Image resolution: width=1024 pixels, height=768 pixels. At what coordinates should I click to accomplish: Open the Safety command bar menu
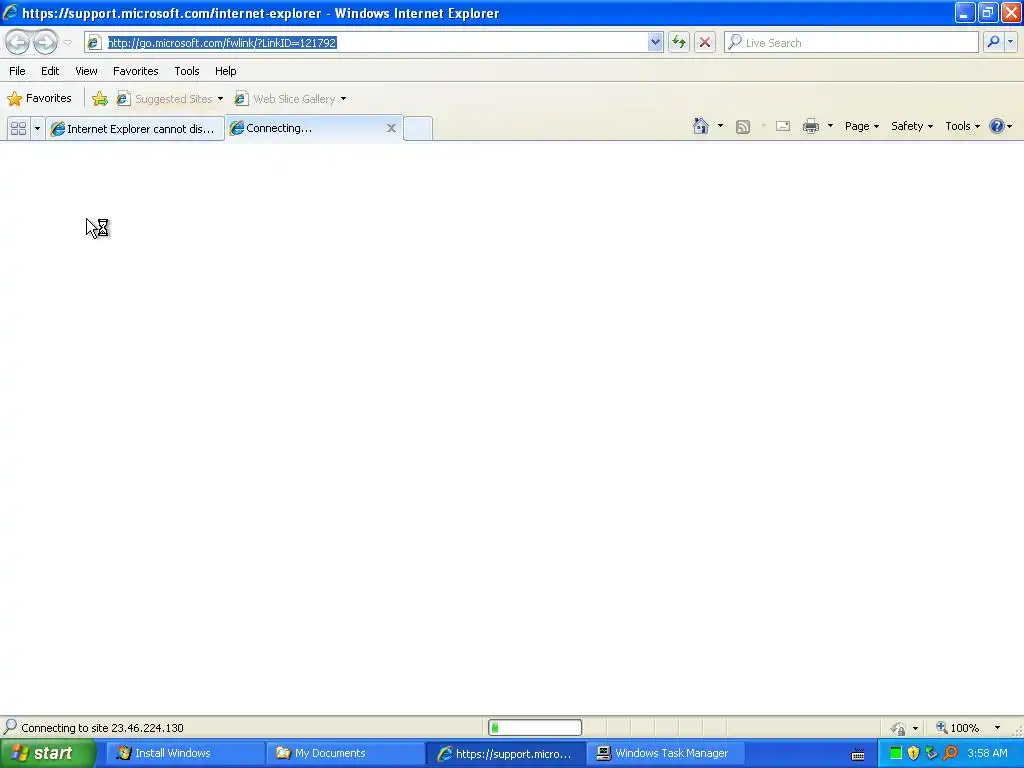pos(912,126)
